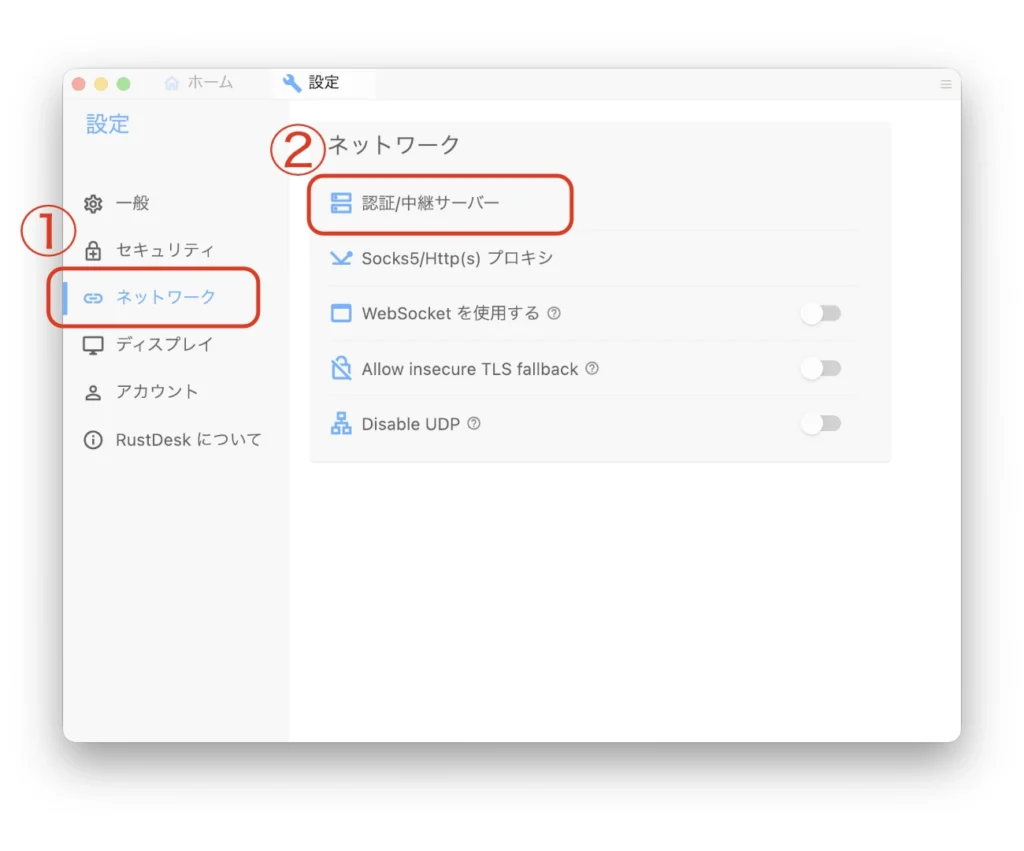This screenshot has height=851, width=1024.
Task: Click the monitor icon for ディスプレイ
Action: click(93, 345)
